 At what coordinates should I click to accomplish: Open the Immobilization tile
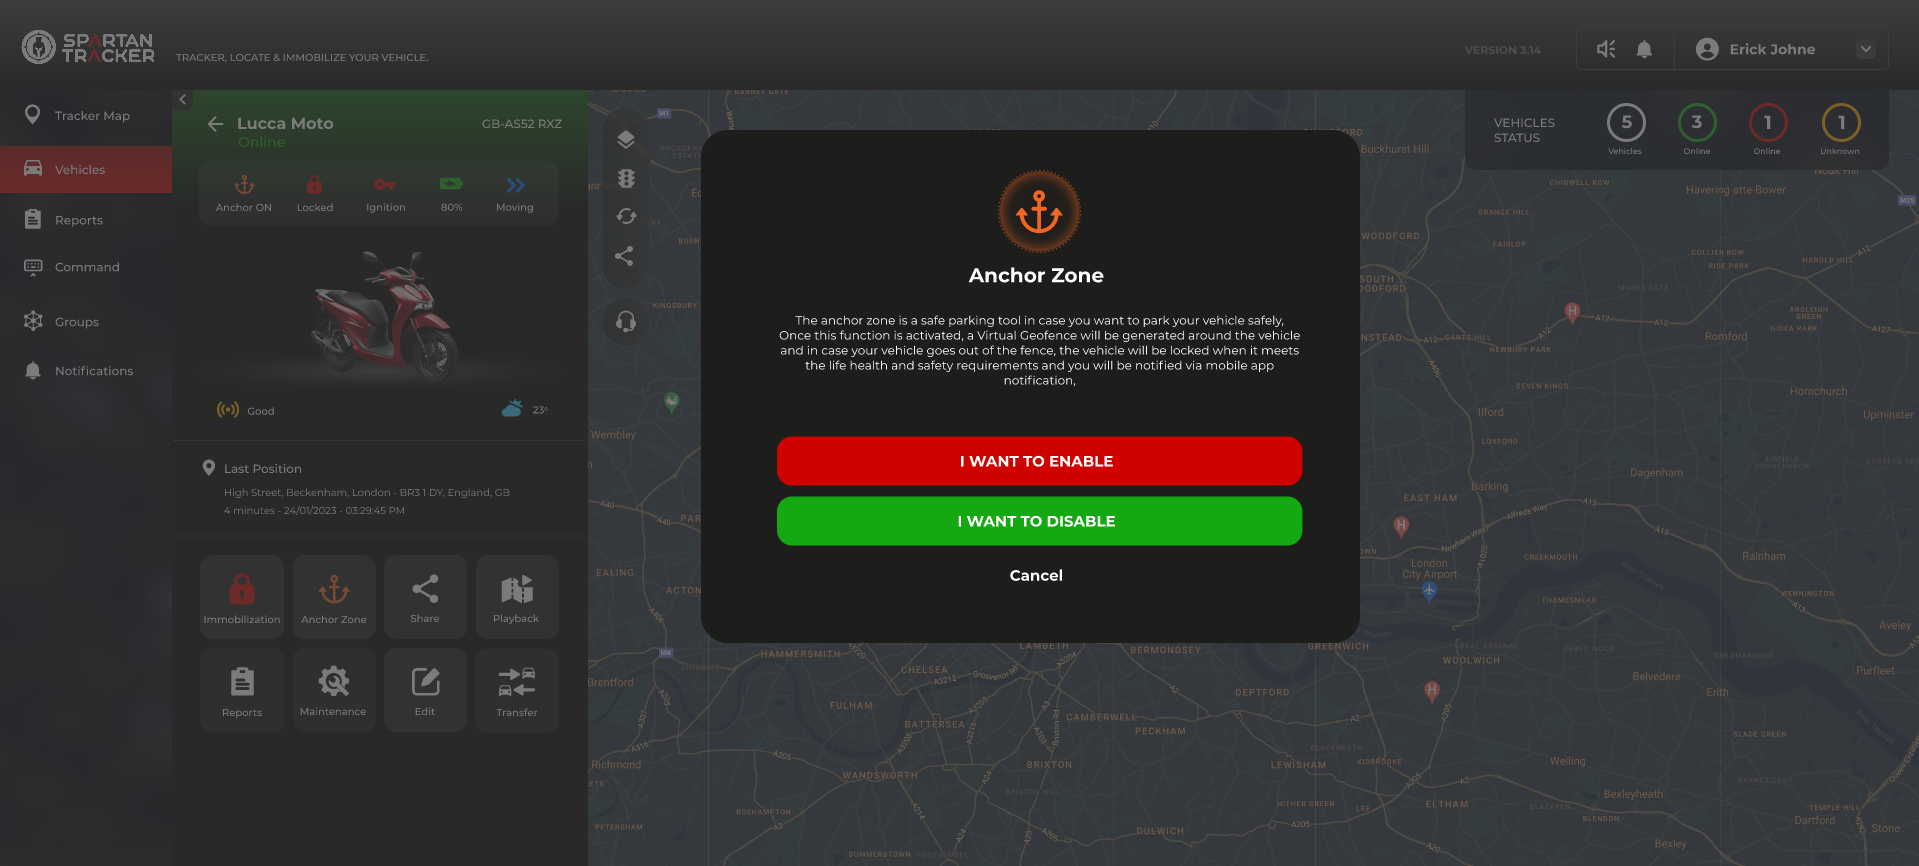coord(242,597)
